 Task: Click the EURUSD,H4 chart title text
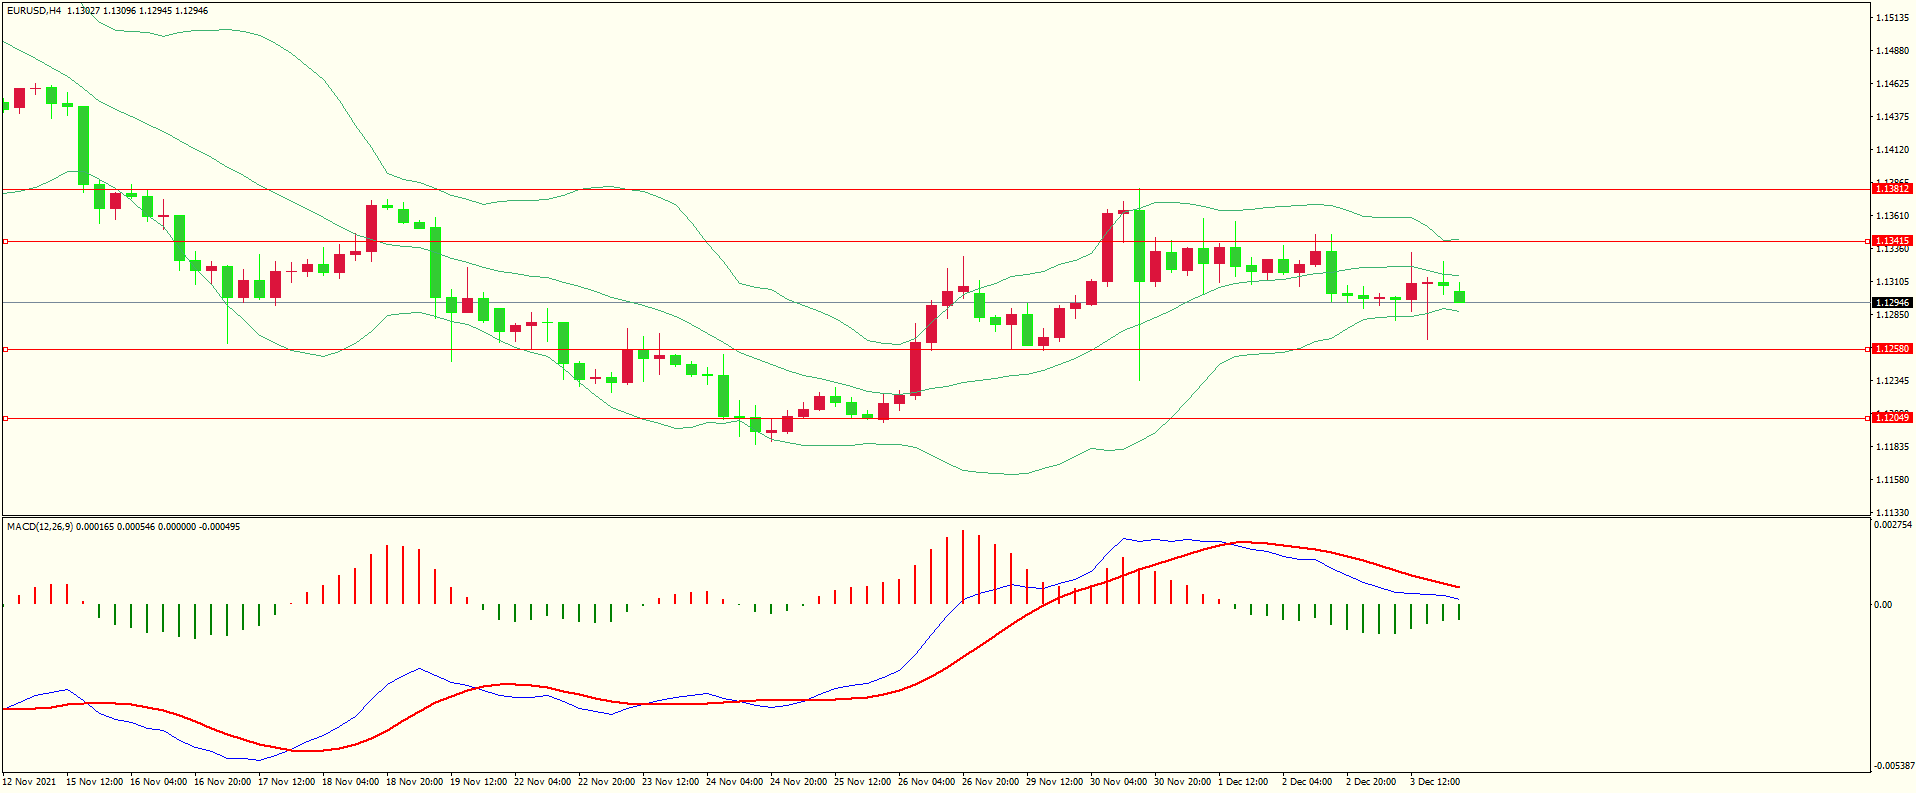34,11
